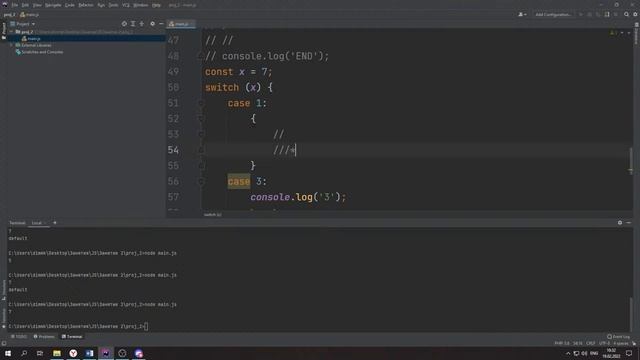Click the editor vertical scrollbar
This screenshot has width=640, height=360.
(x=631, y=161)
